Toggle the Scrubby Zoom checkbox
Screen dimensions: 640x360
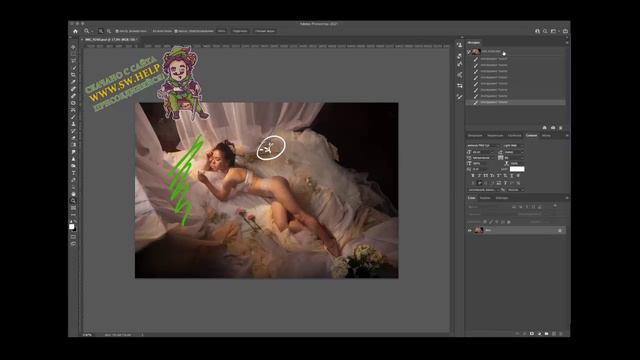[176, 31]
